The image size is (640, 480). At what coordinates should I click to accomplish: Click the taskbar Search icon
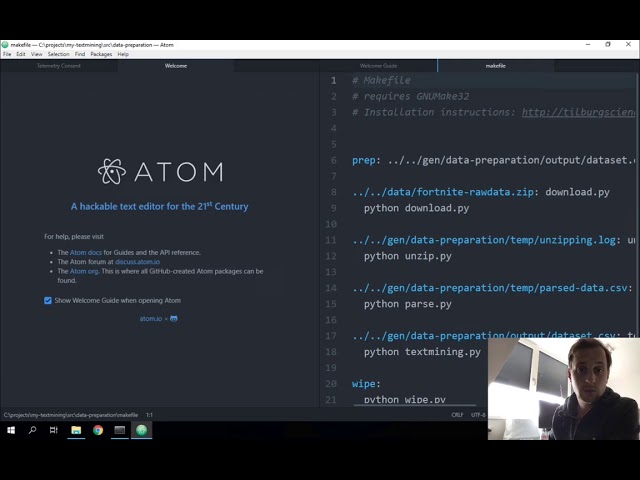point(32,430)
